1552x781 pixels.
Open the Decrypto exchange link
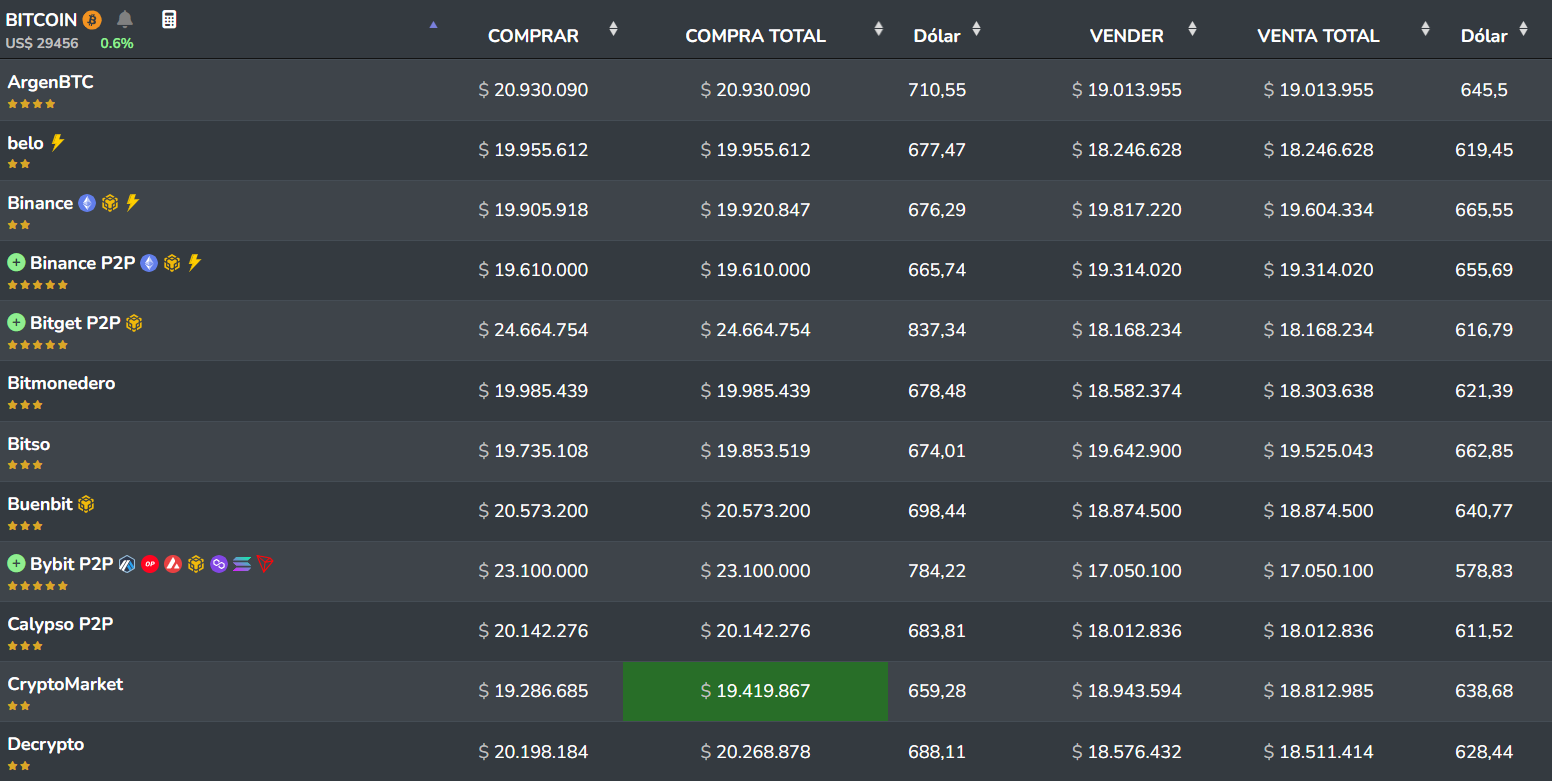[46, 744]
